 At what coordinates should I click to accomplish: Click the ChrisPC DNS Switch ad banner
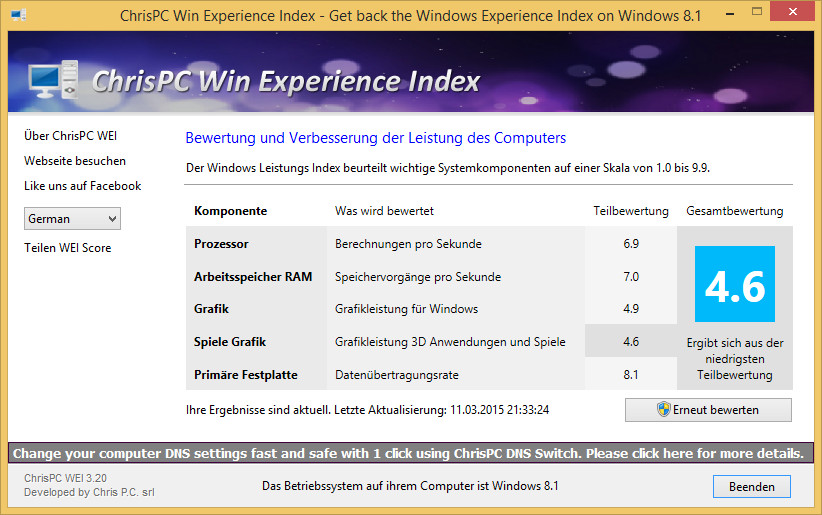410,453
